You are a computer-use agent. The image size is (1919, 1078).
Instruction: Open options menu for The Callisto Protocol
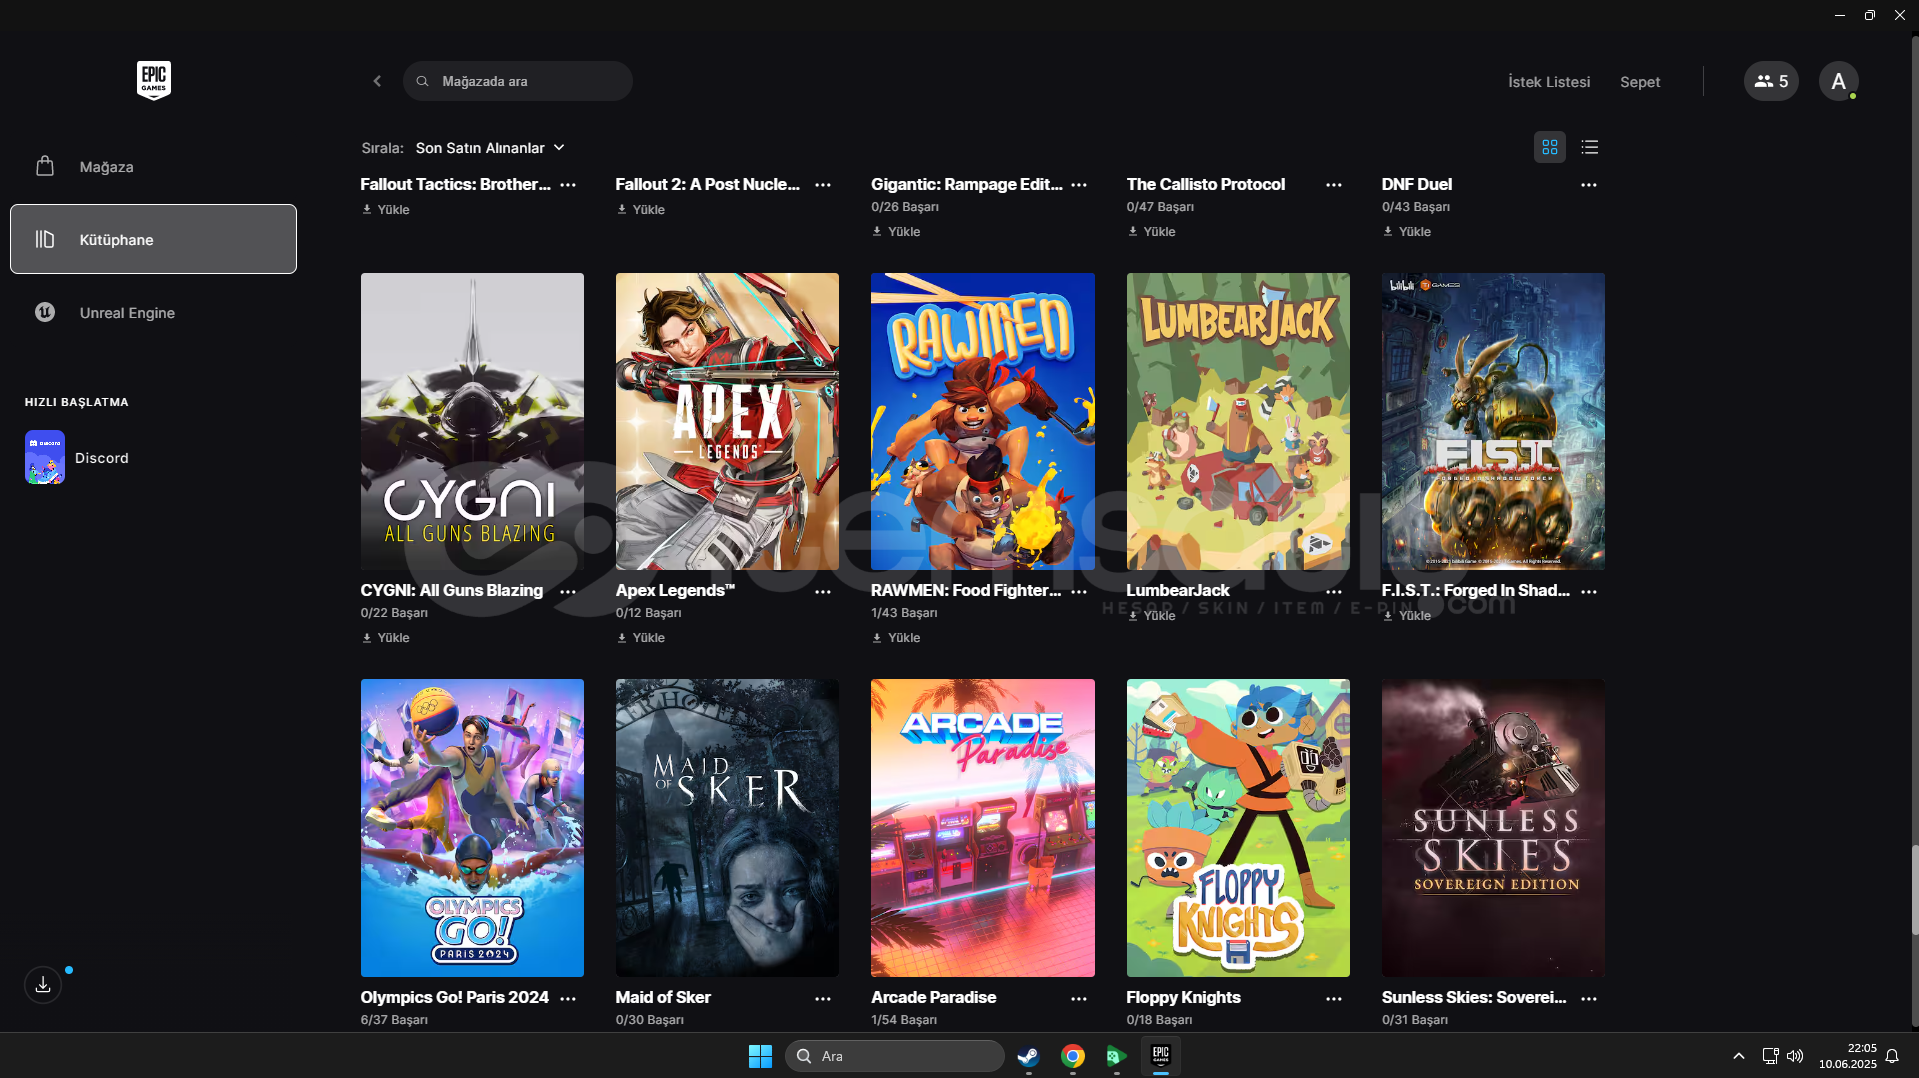[1334, 185]
